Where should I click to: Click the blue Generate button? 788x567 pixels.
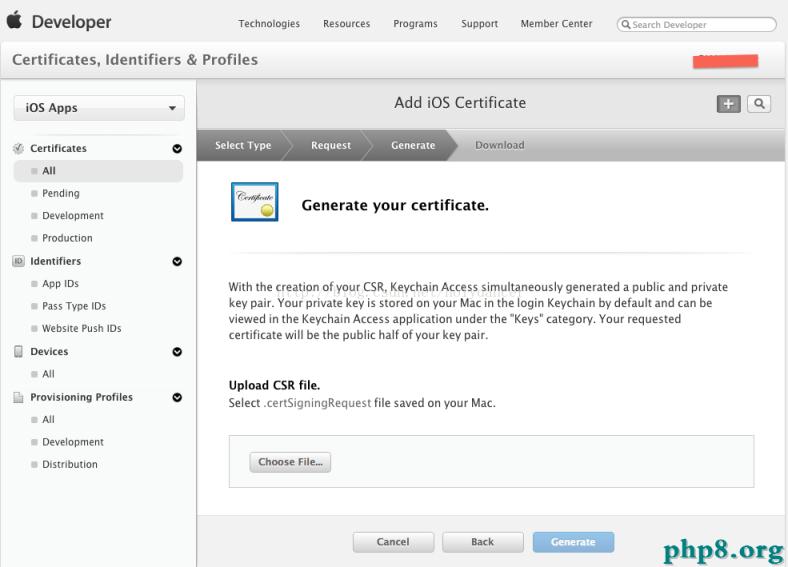coord(573,542)
